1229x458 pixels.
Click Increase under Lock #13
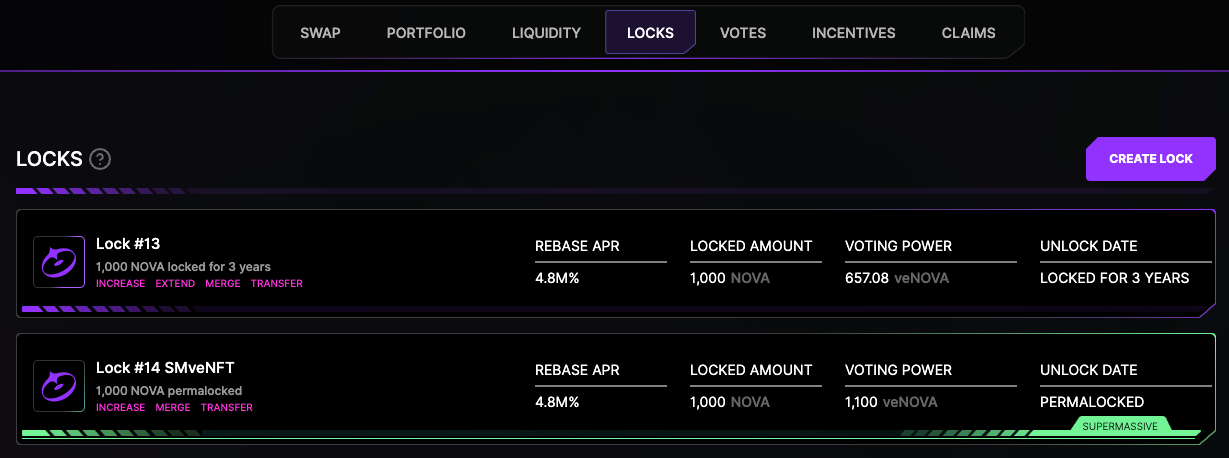pyautogui.click(x=120, y=284)
